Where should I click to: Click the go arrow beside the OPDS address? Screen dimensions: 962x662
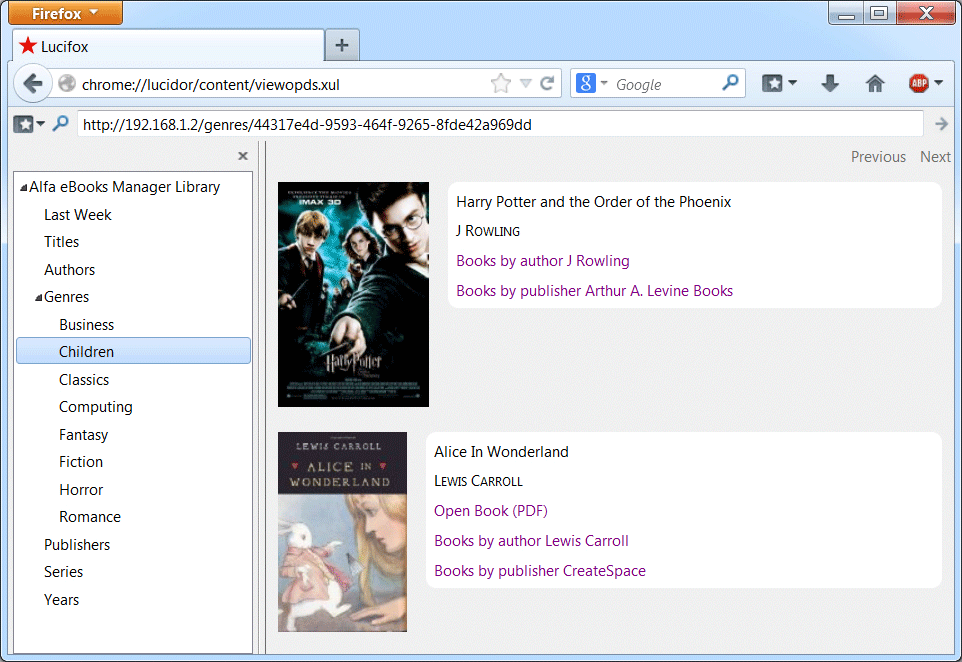(940, 124)
